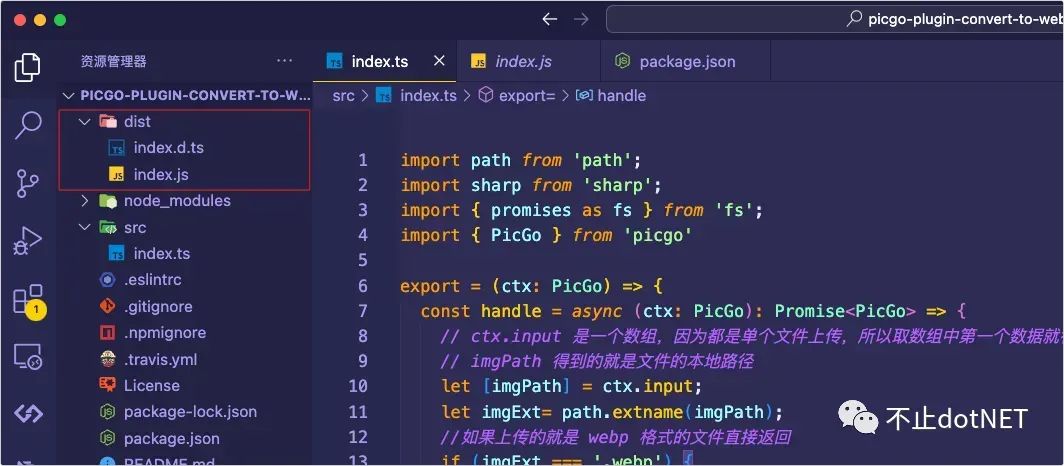The width and height of the screenshot is (1064, 466).
Task: Collapse the src folder chevron
Action: click(x=85, y=227)
